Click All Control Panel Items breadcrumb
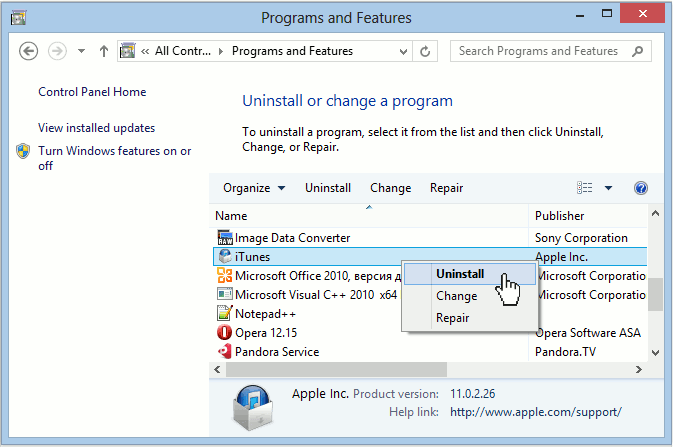 tap(183, 51)
